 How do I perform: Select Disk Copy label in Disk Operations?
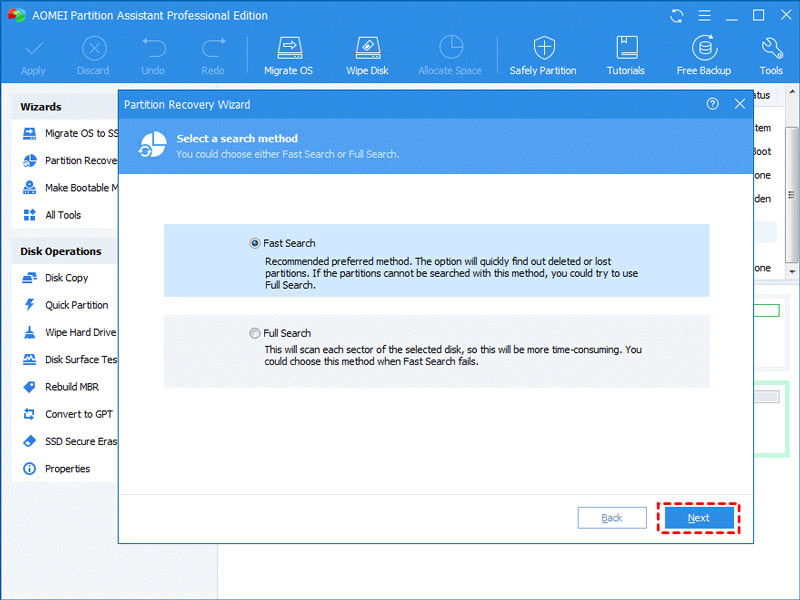pyautogui.click(x=66, y=278)
